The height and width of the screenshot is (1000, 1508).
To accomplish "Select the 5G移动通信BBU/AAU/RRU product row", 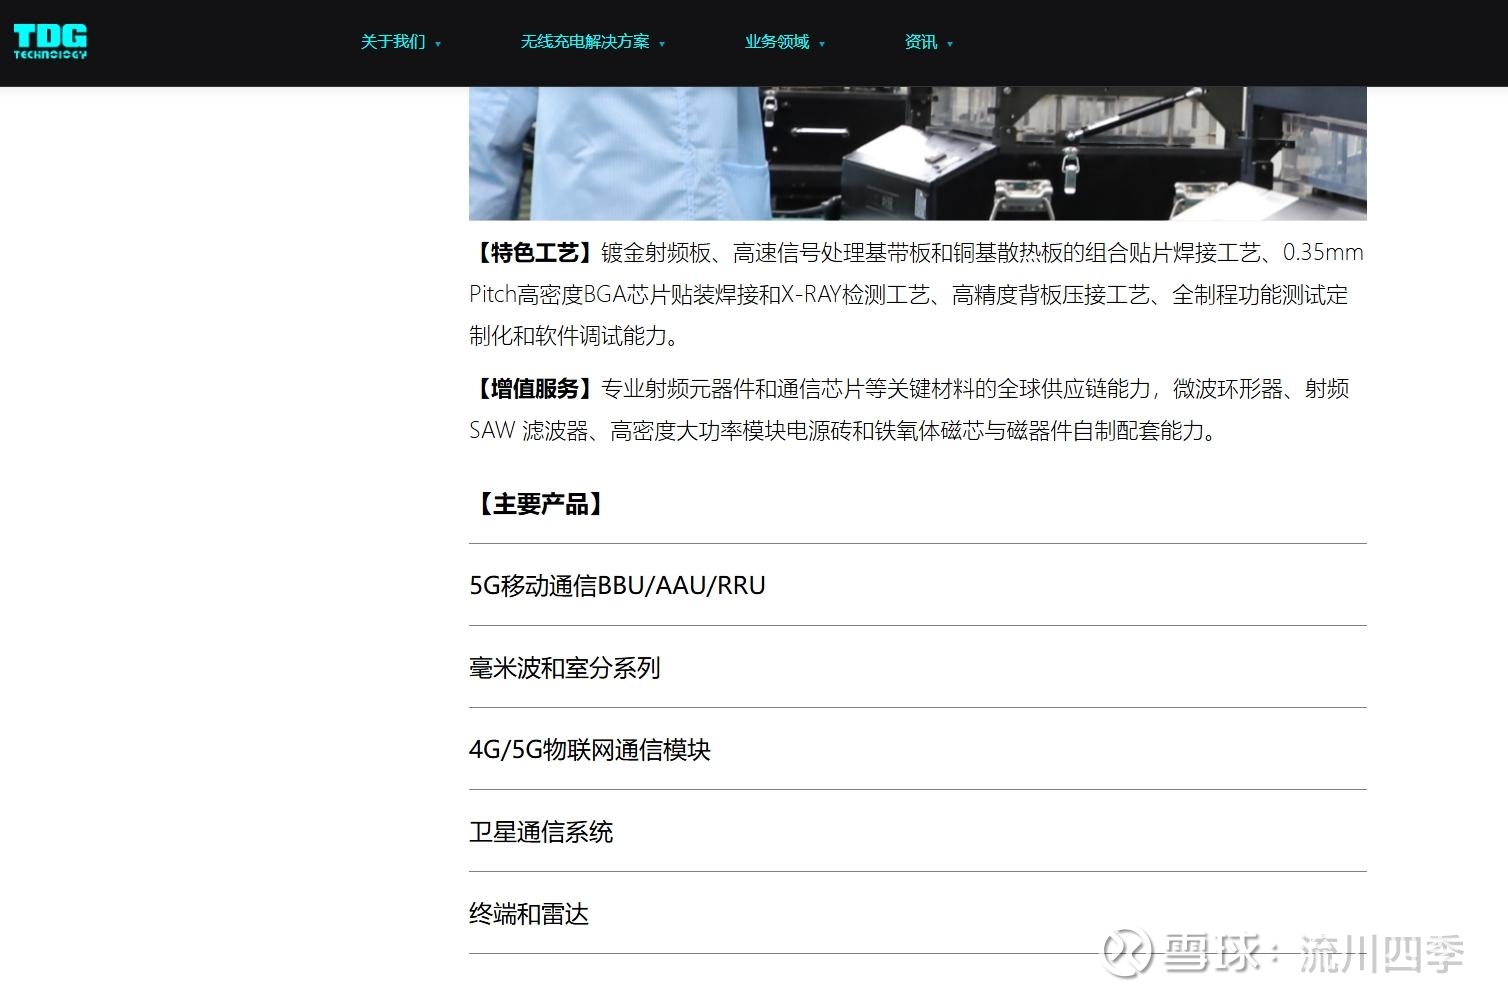I will pos(918,585).
